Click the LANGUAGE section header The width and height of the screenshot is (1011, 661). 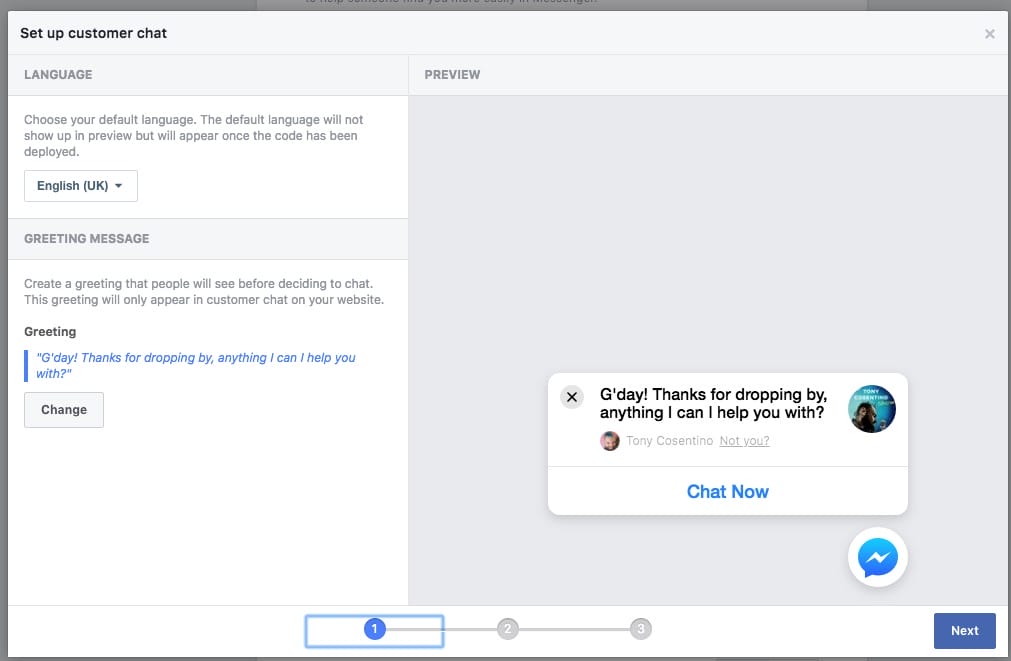[x=58, y=74]
